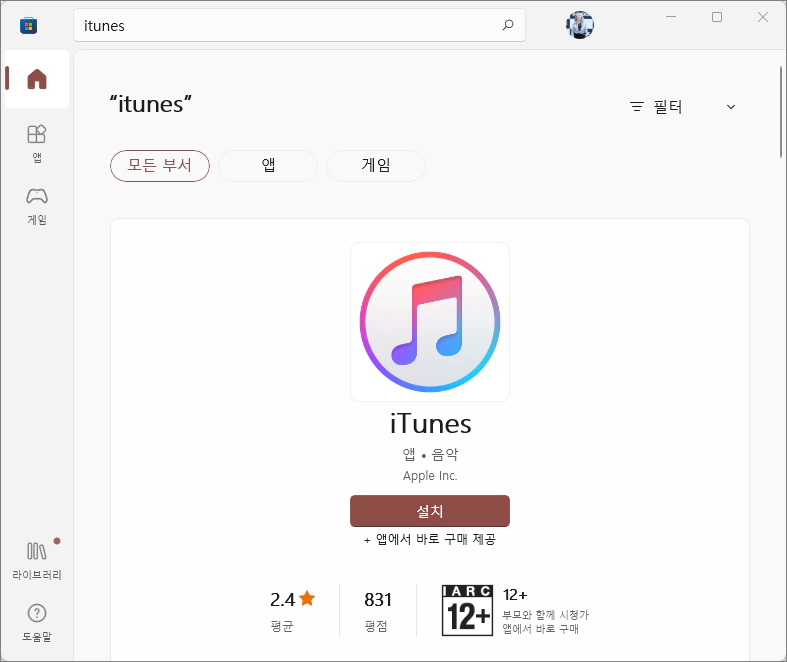787x662 pixels.
Task: Open the Apps (앱) sidebar section
Action: coord(37,144)
